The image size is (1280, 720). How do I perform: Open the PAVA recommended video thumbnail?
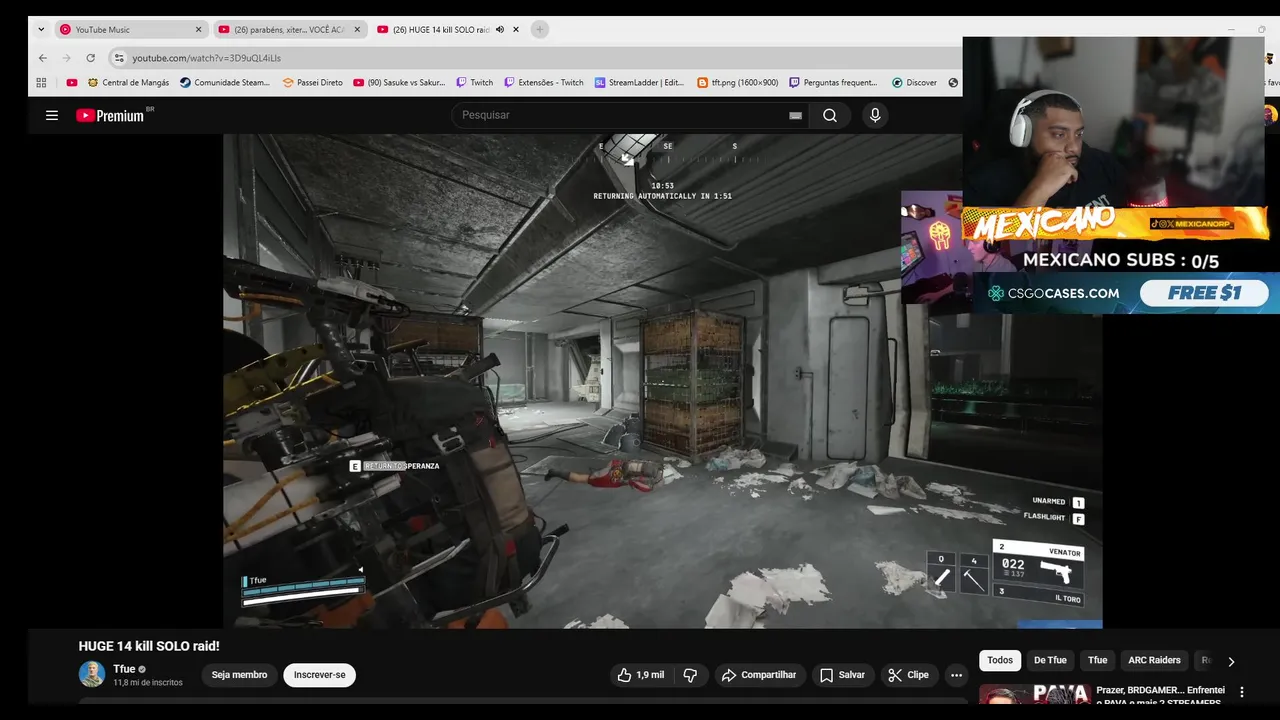click(x=1034, y=694)
